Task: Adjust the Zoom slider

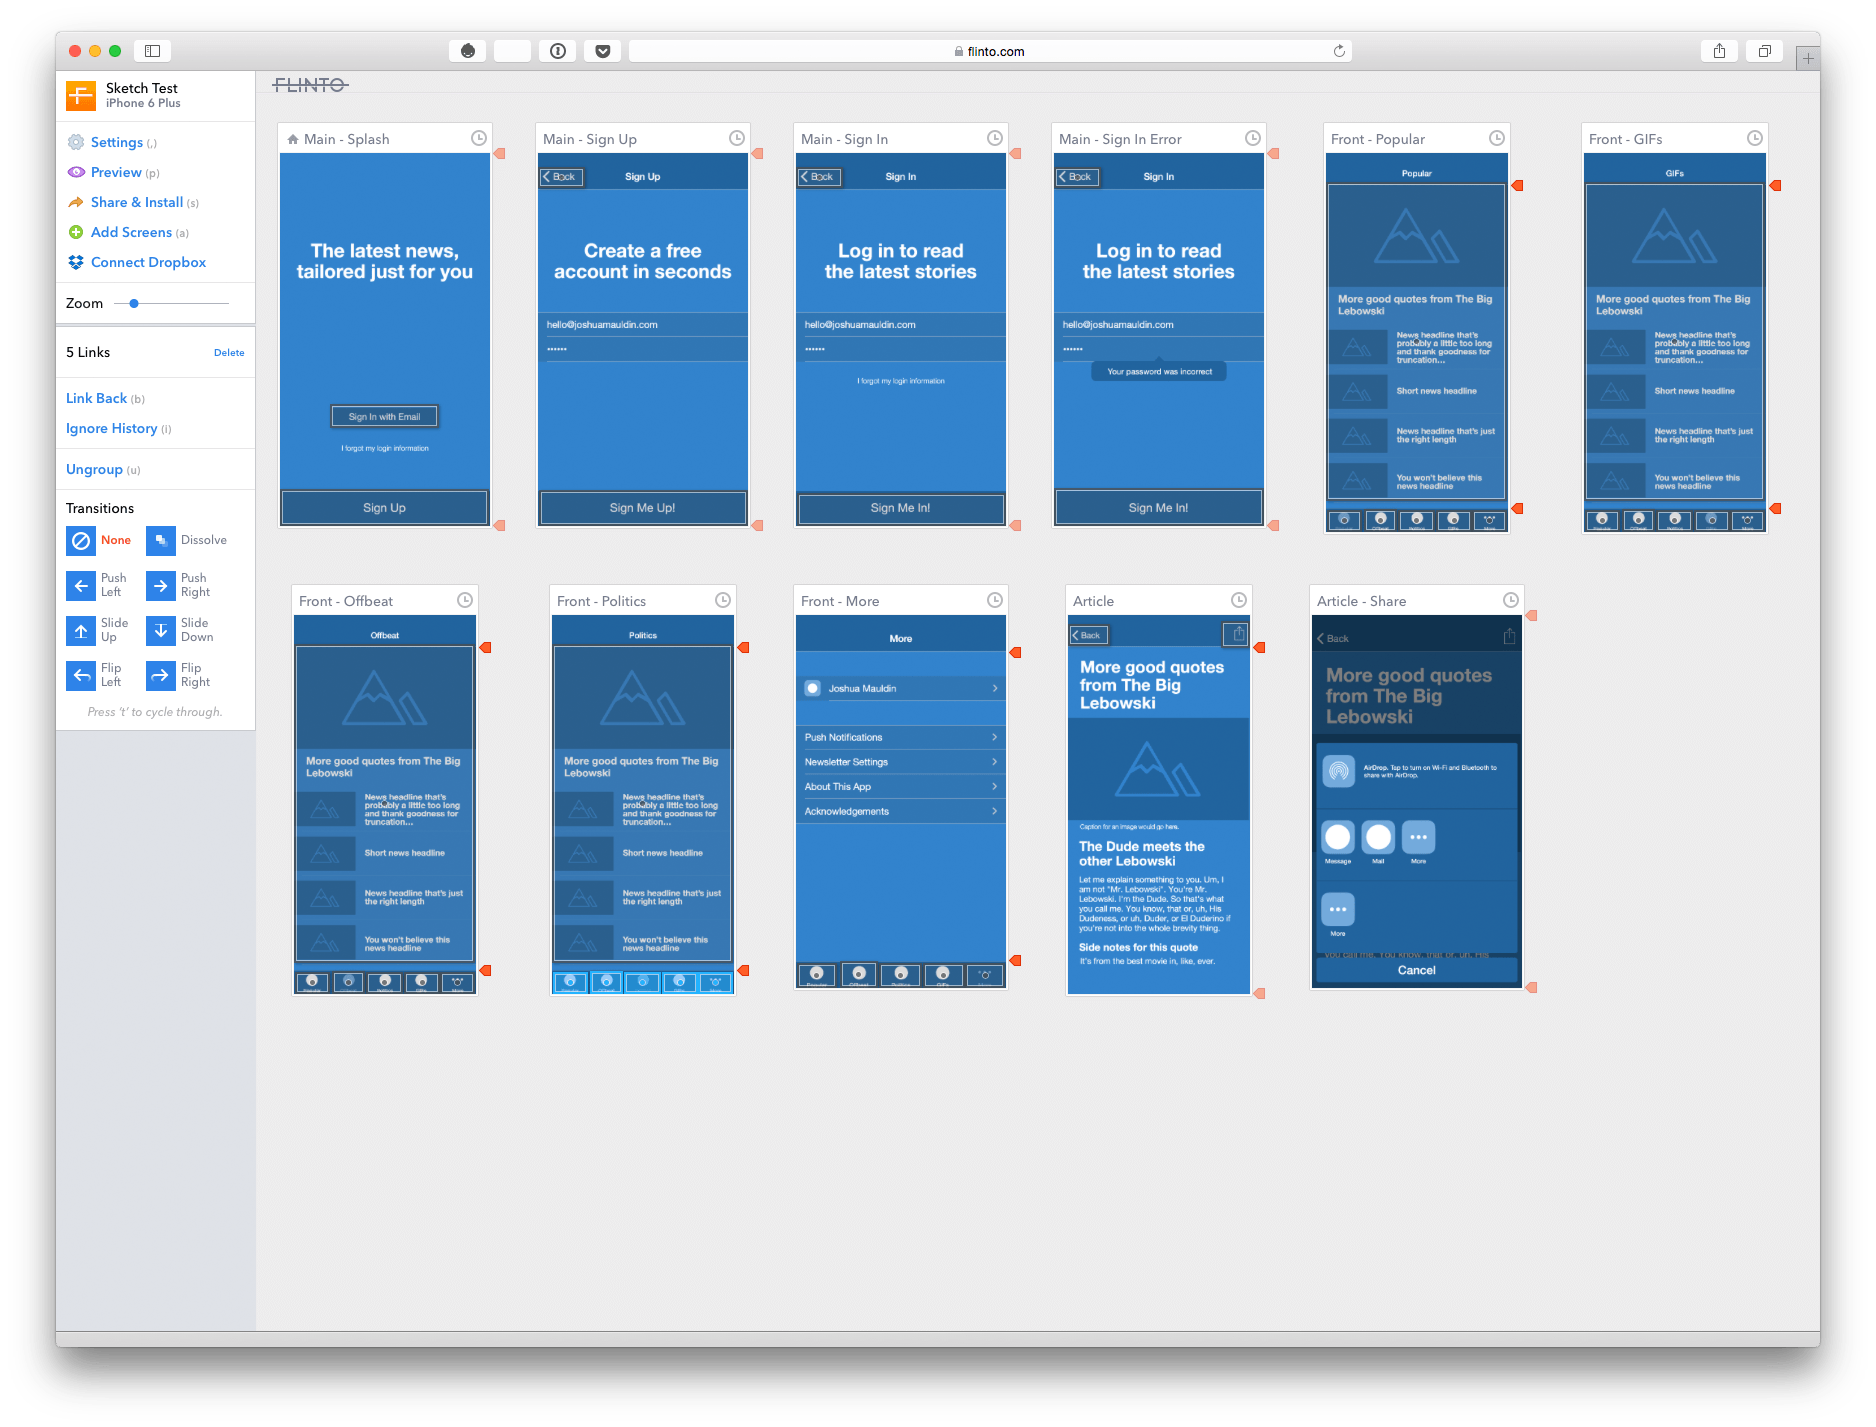Action: coord(135,303)
